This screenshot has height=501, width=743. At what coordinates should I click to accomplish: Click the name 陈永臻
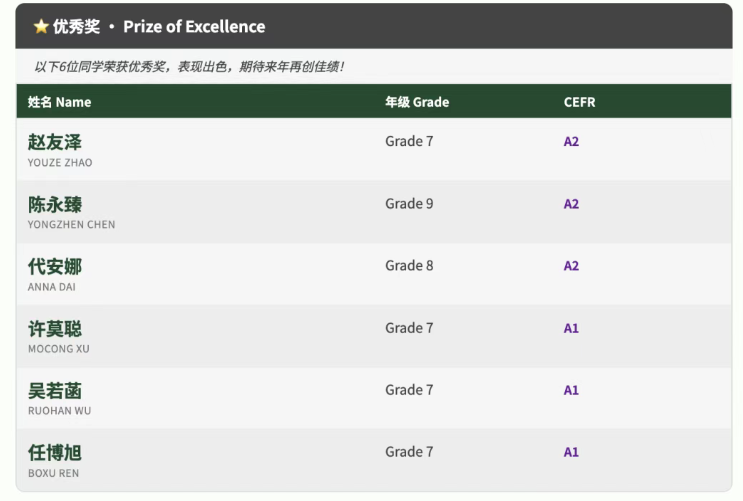pyautogui.click(x=54, y=204)
